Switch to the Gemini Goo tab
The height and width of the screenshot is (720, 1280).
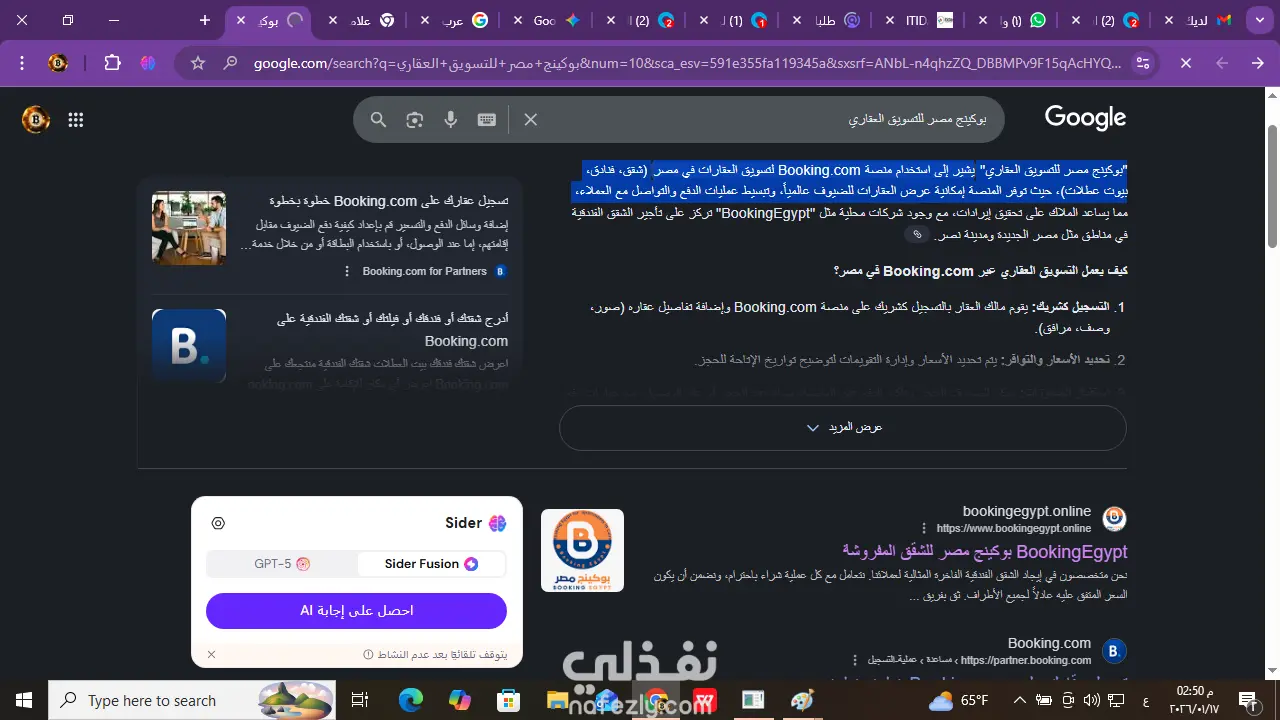(548, 20)
